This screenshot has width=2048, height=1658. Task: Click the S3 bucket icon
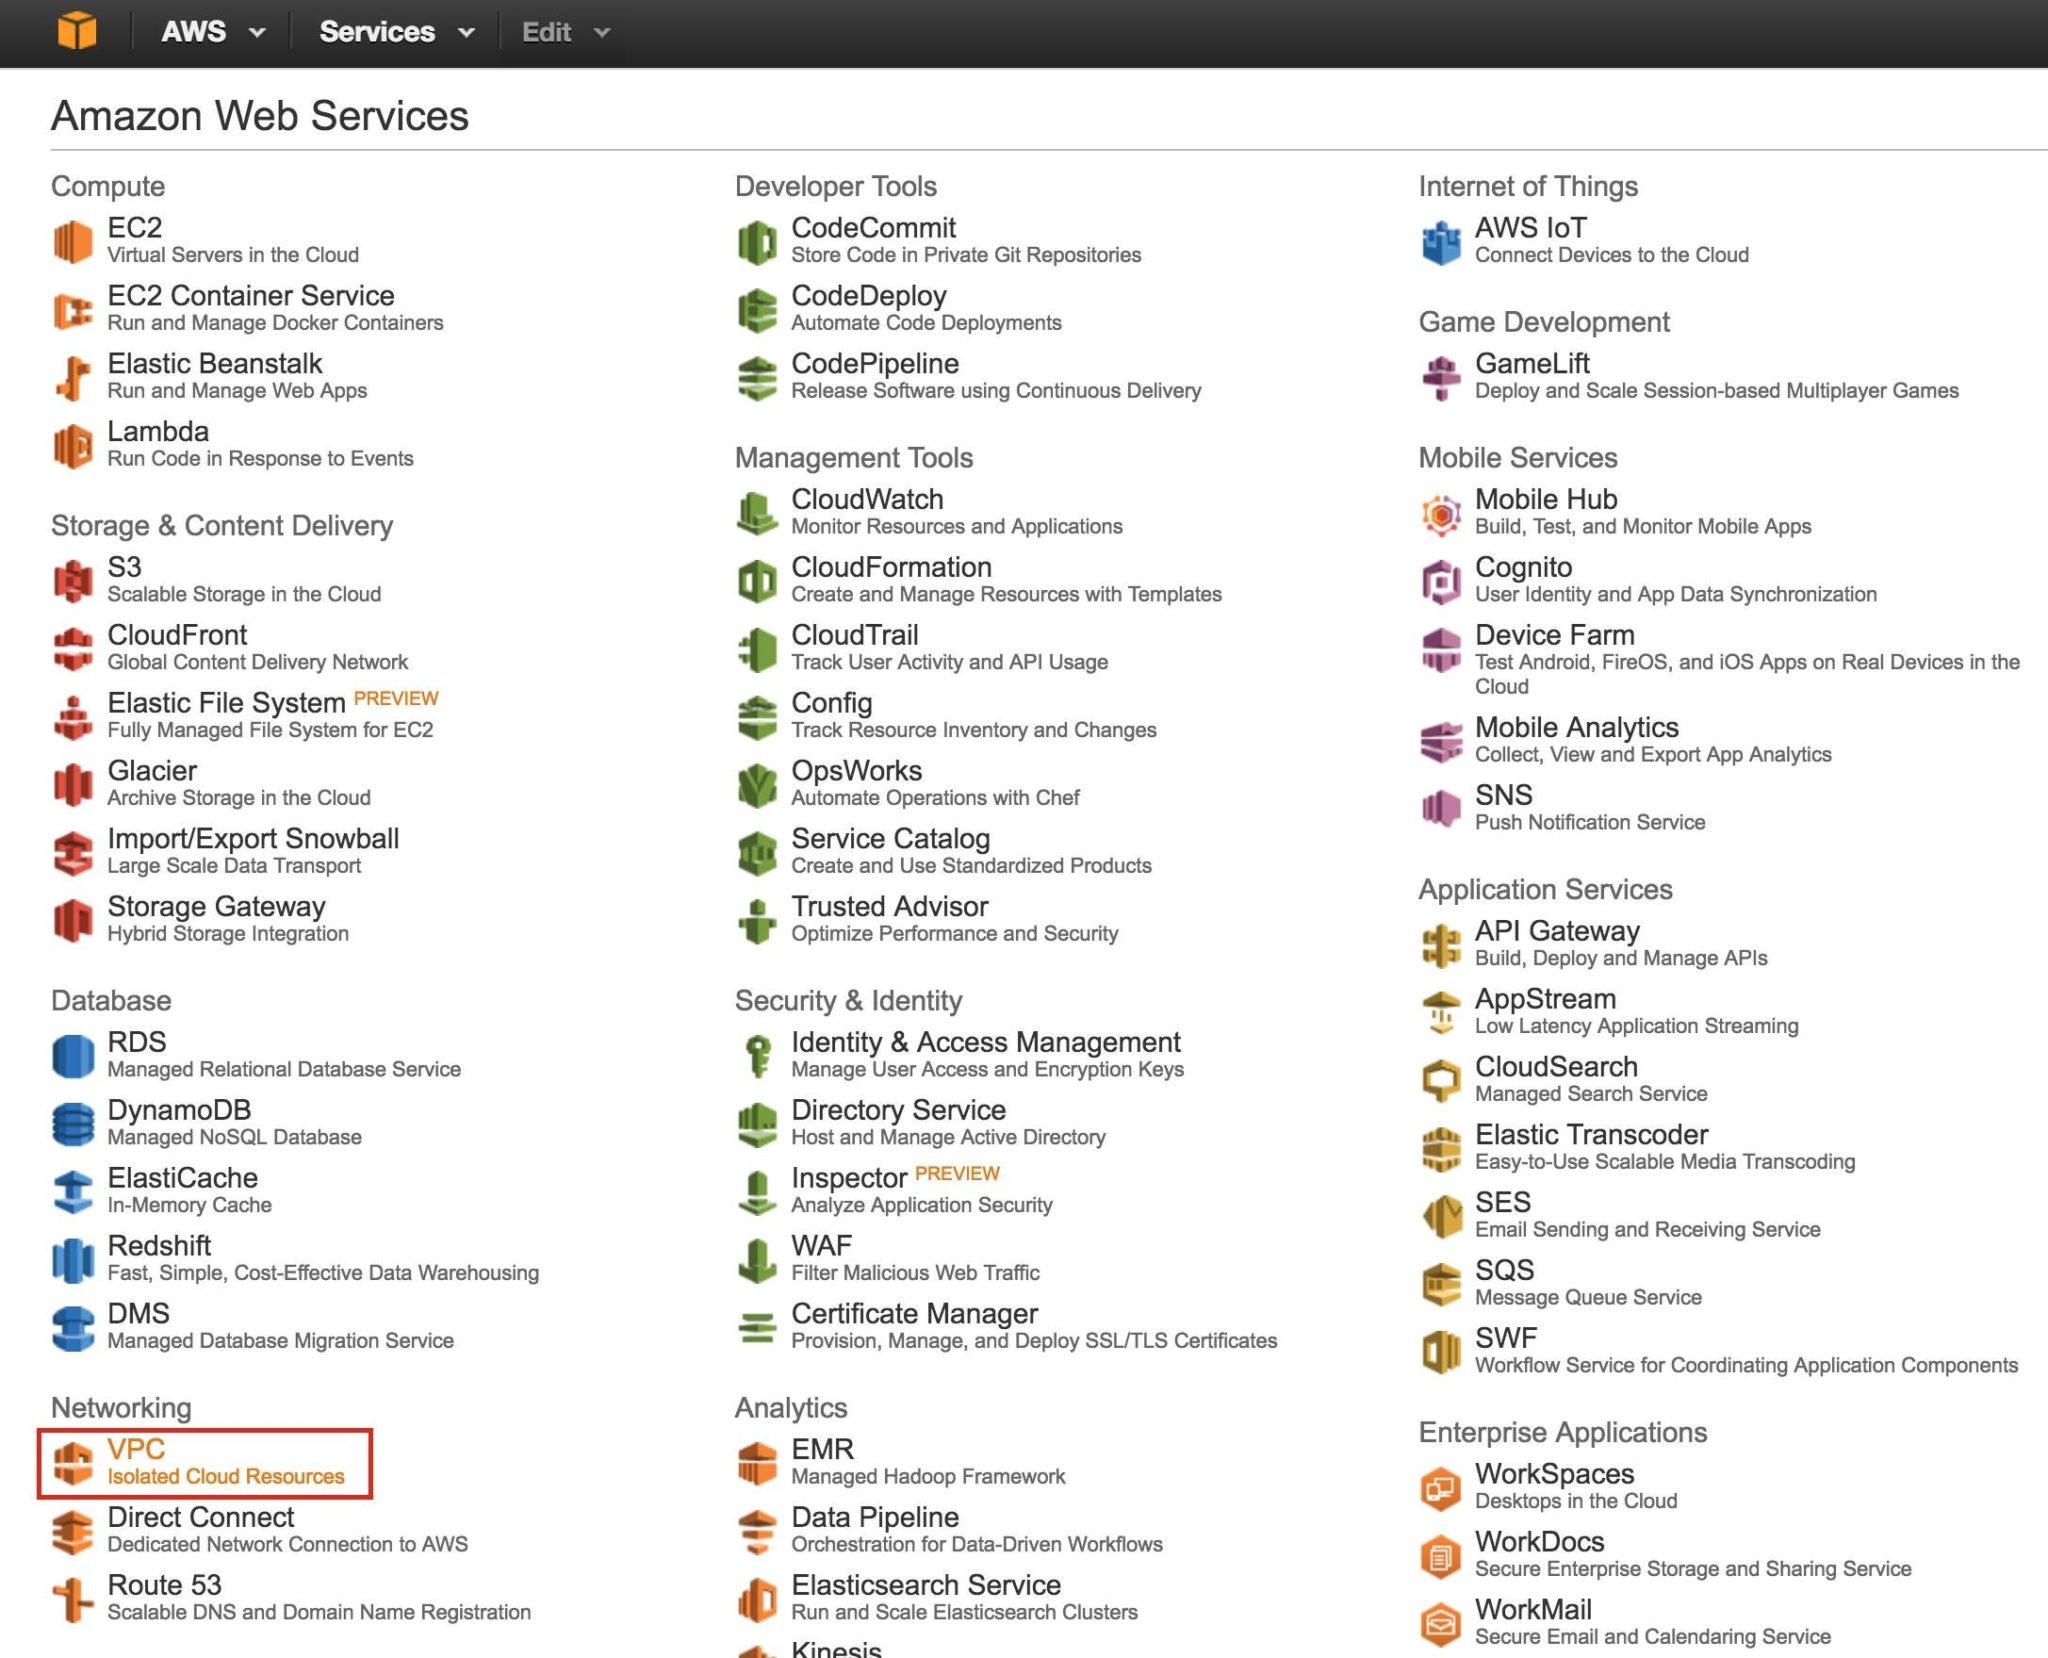tap(73, 580)
